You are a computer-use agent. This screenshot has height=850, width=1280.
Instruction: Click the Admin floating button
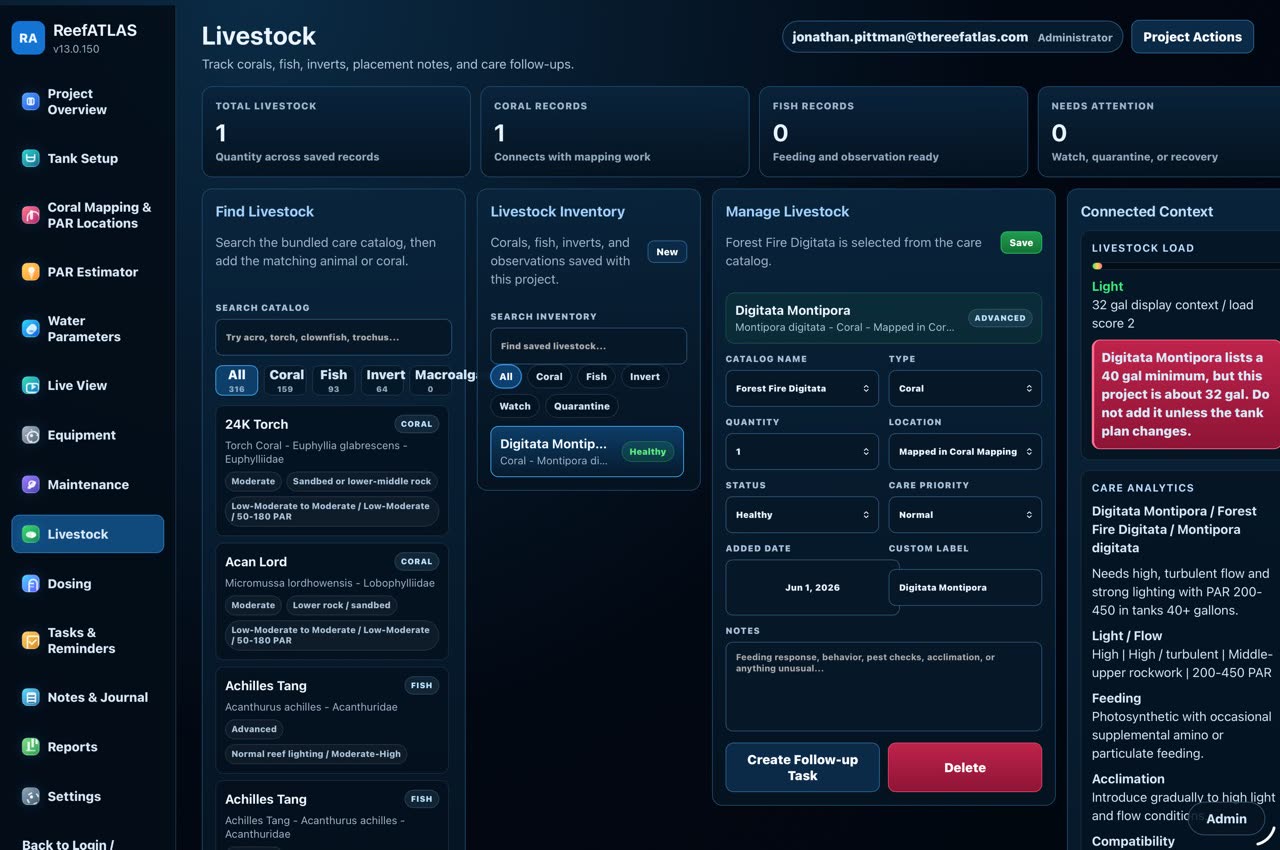[x=1226, y=818]
